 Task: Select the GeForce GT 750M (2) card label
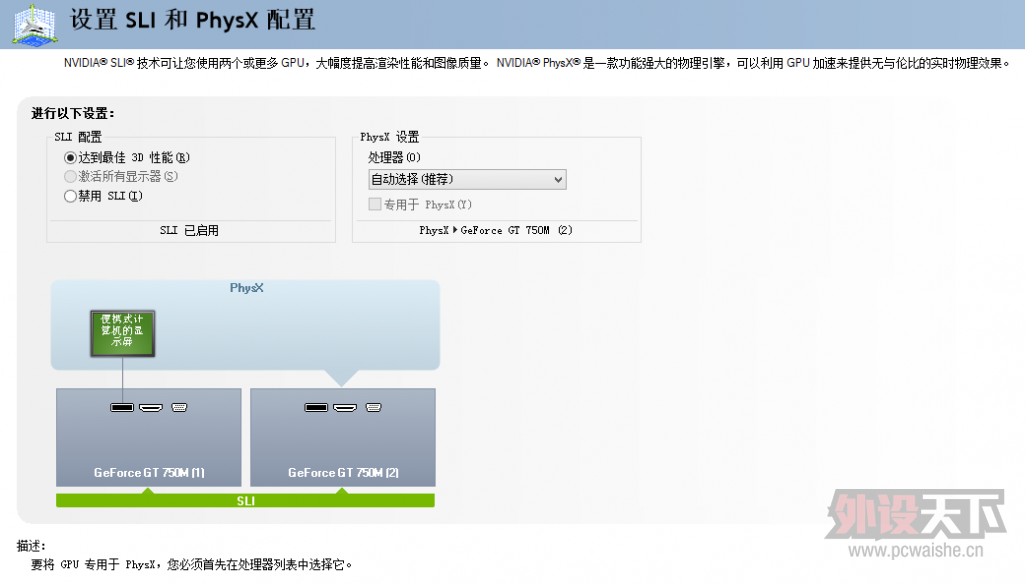[x=343, y=472]
